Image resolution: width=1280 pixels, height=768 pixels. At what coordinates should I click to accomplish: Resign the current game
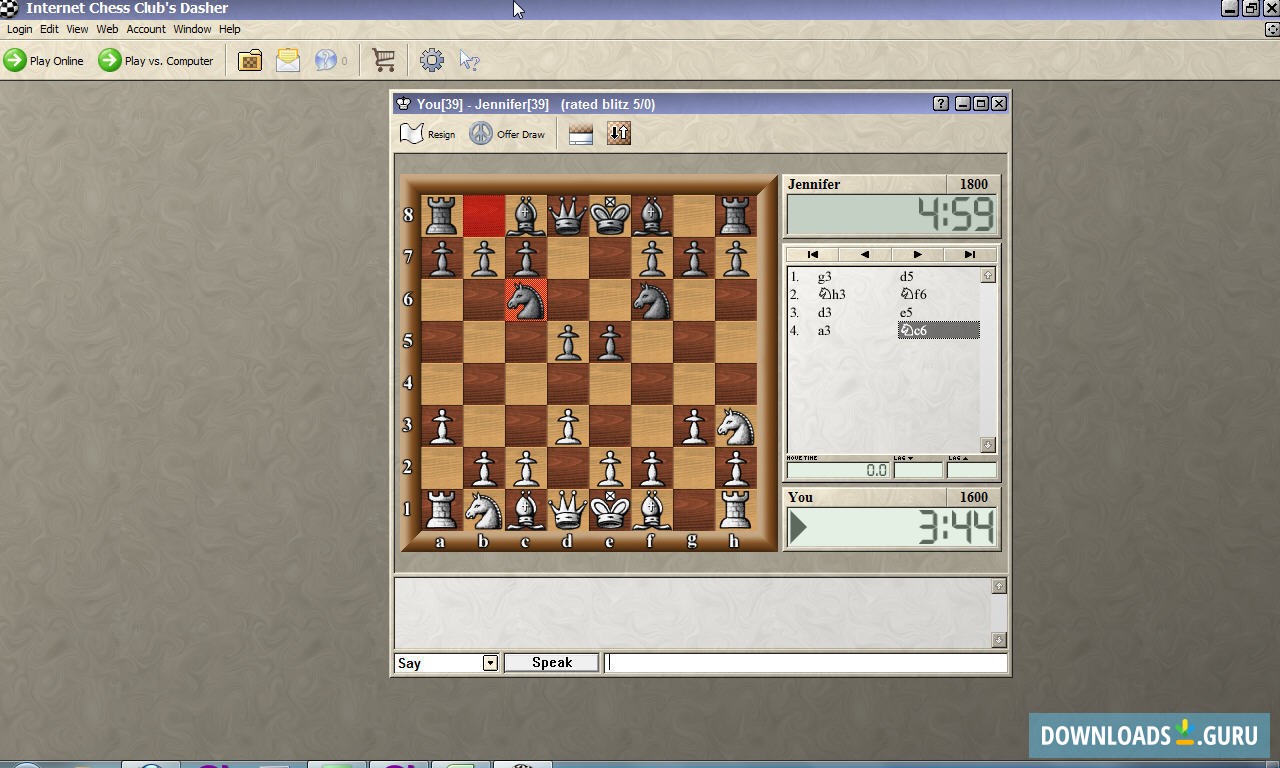tap(428, 134)
